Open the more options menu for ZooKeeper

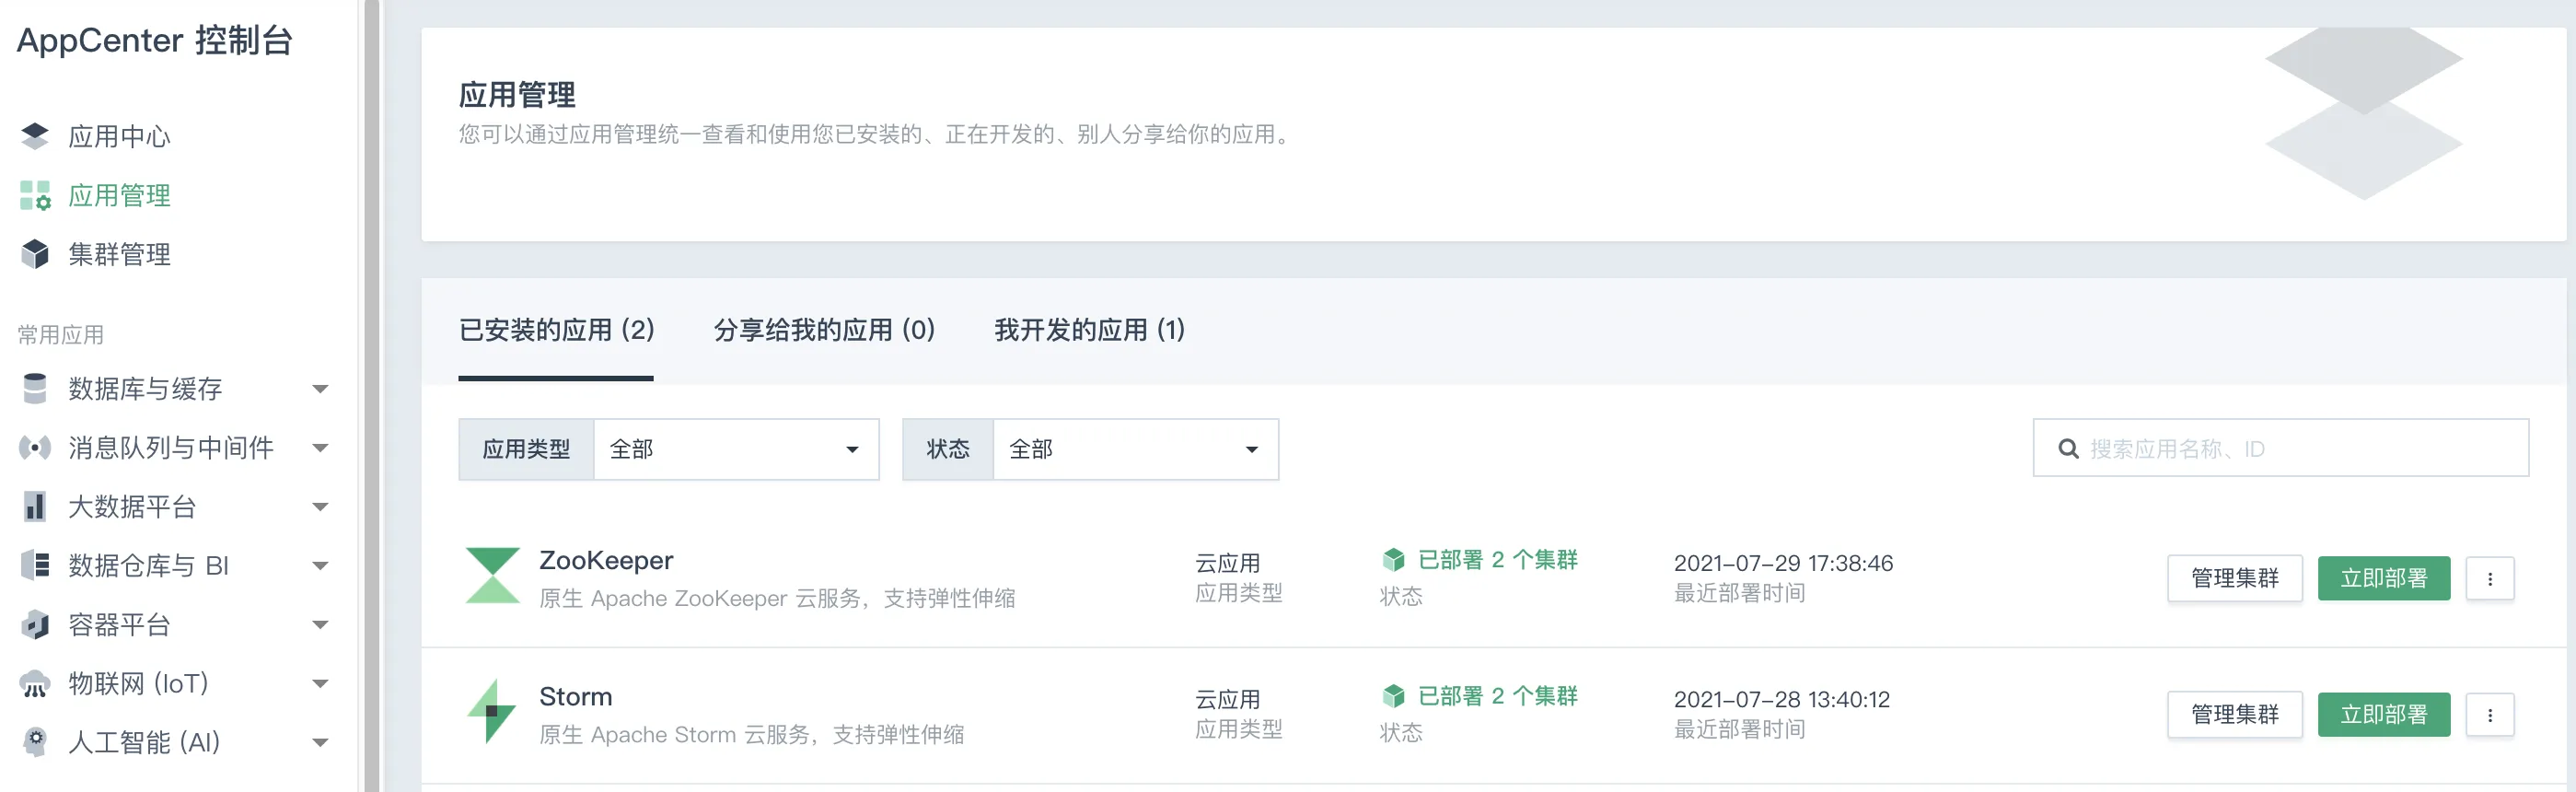pyautogui.click(x=2489, y=578)
